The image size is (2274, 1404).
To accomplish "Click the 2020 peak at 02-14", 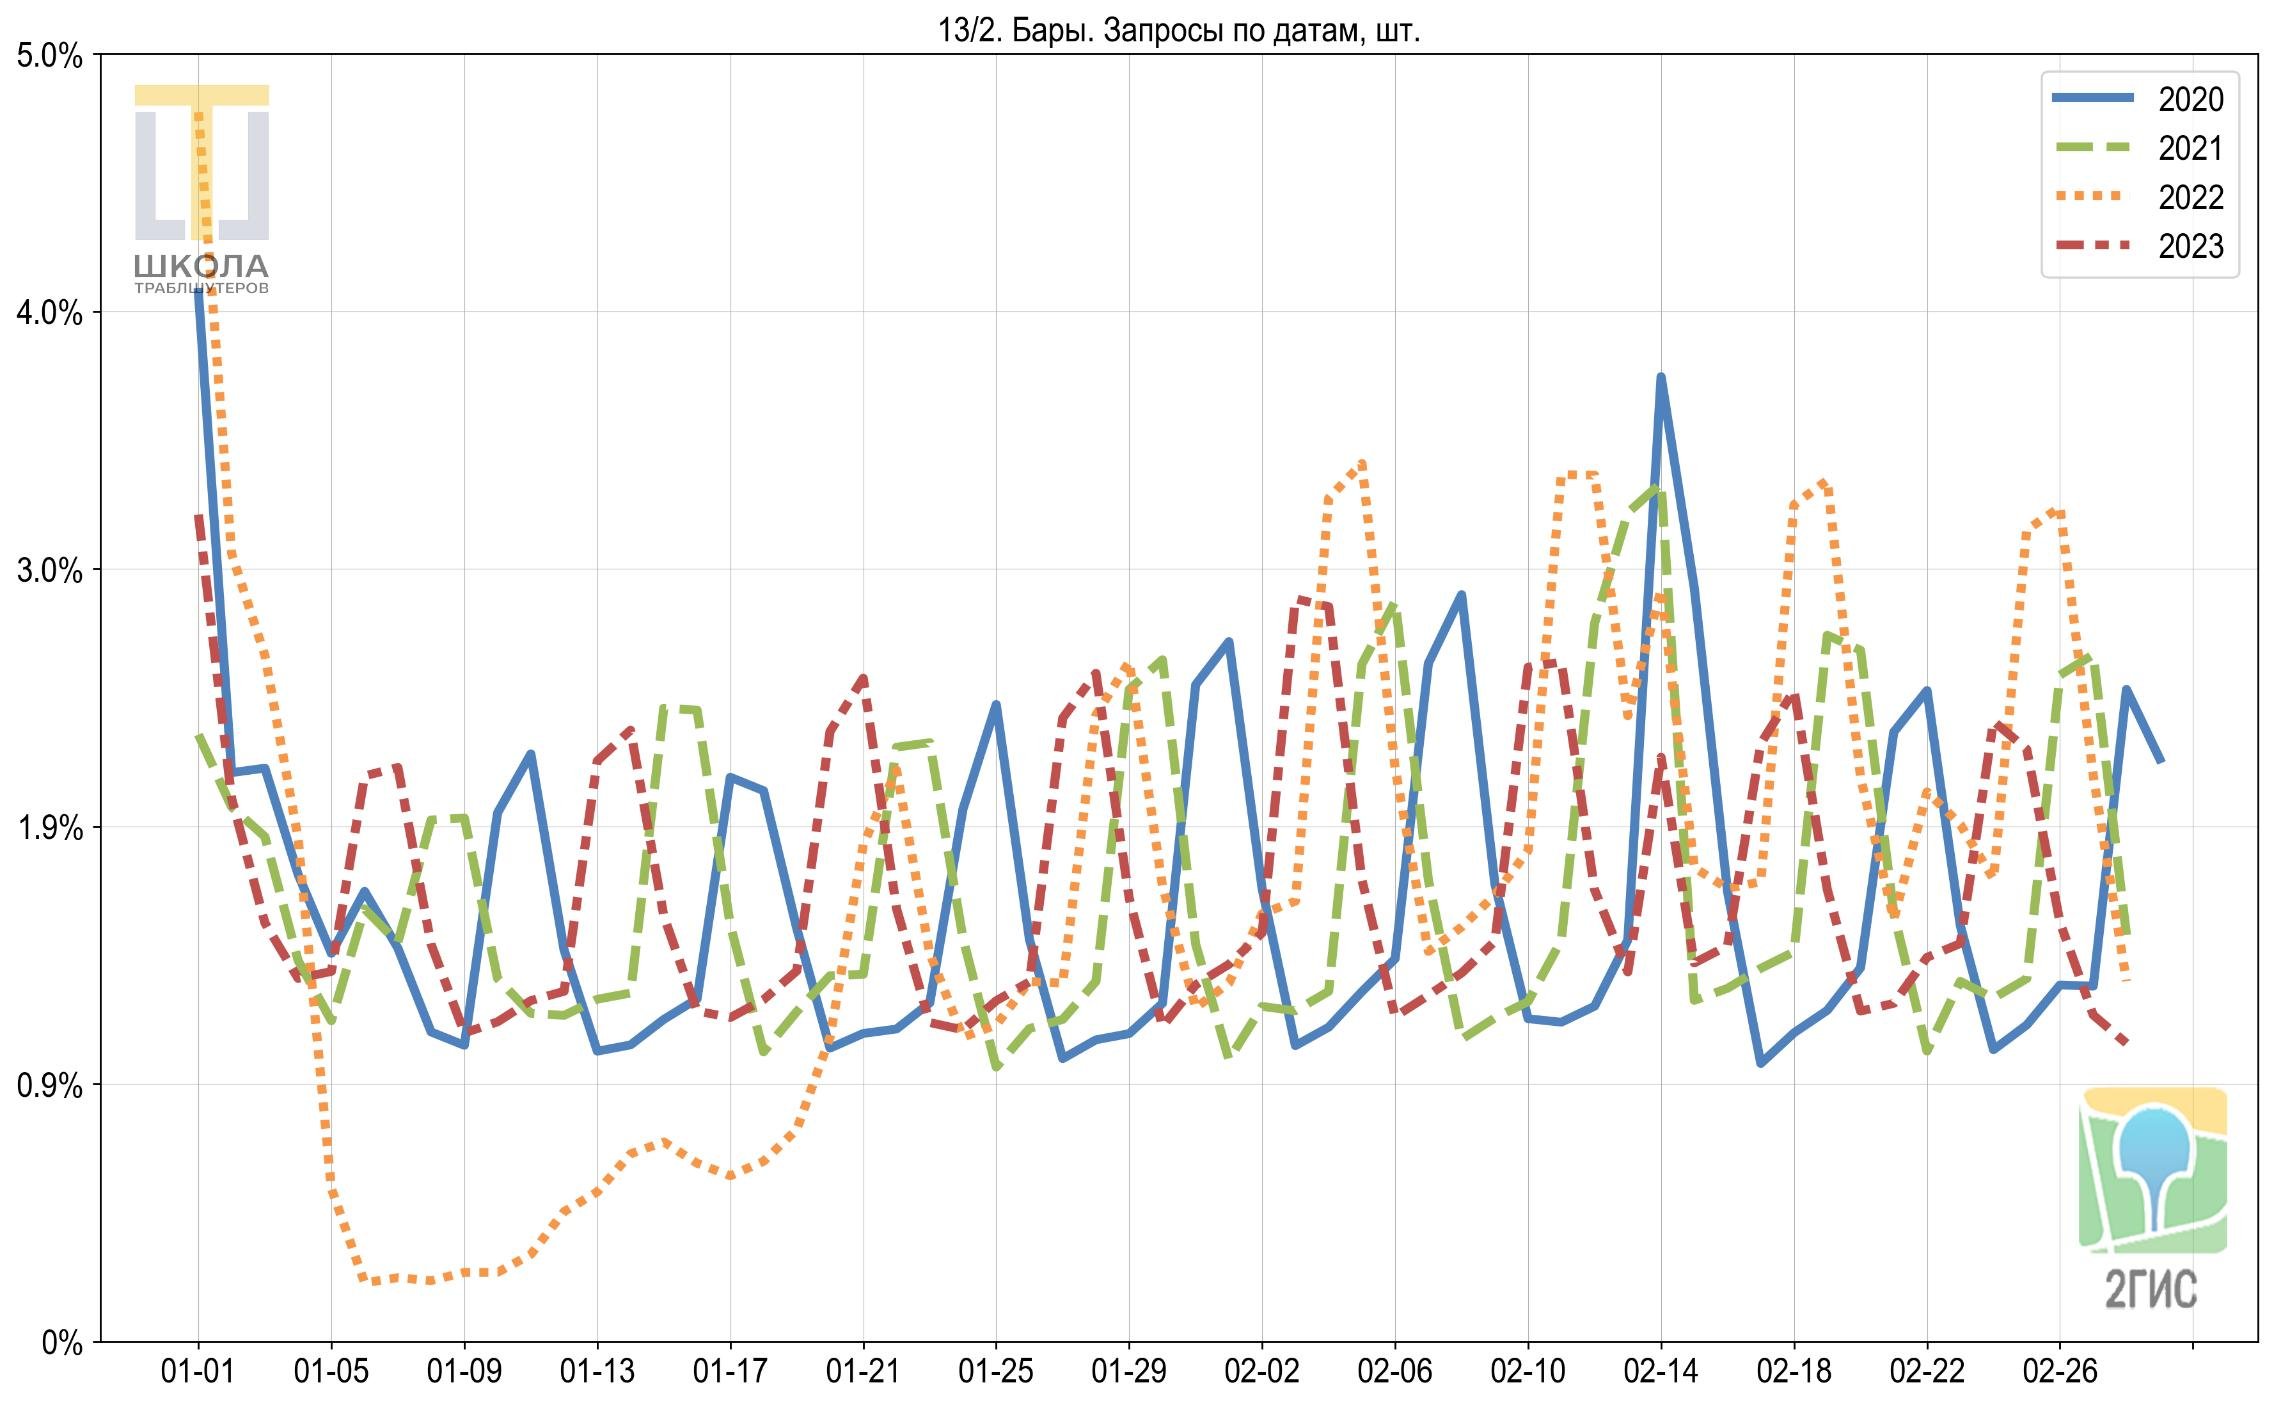I will tap(1661, 378).
